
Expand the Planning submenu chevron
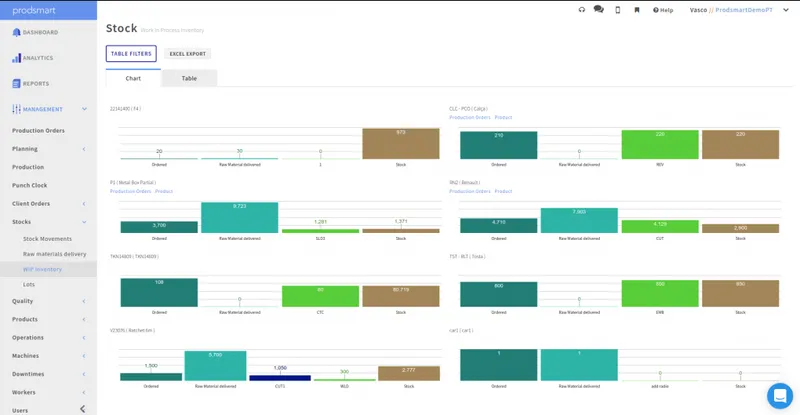point(84,149)
